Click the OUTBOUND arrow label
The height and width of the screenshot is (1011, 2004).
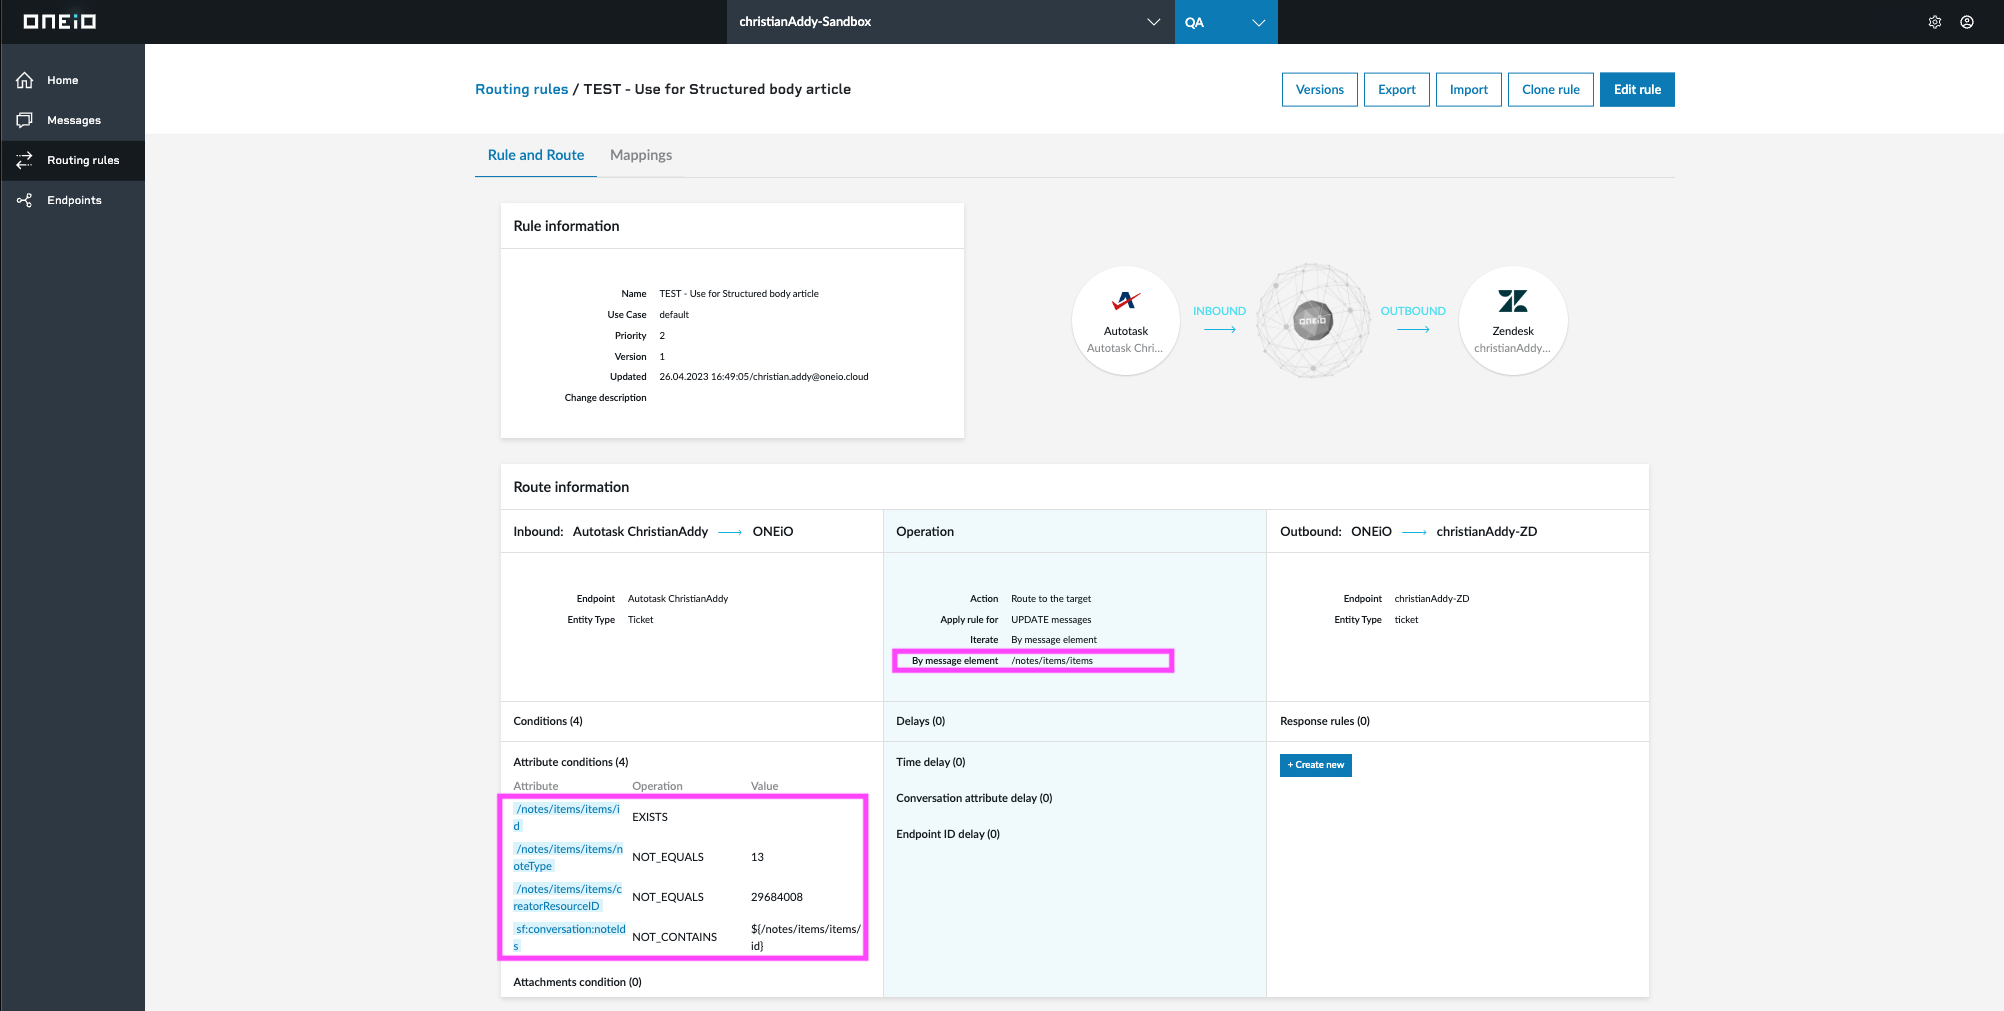point(1413,311)
